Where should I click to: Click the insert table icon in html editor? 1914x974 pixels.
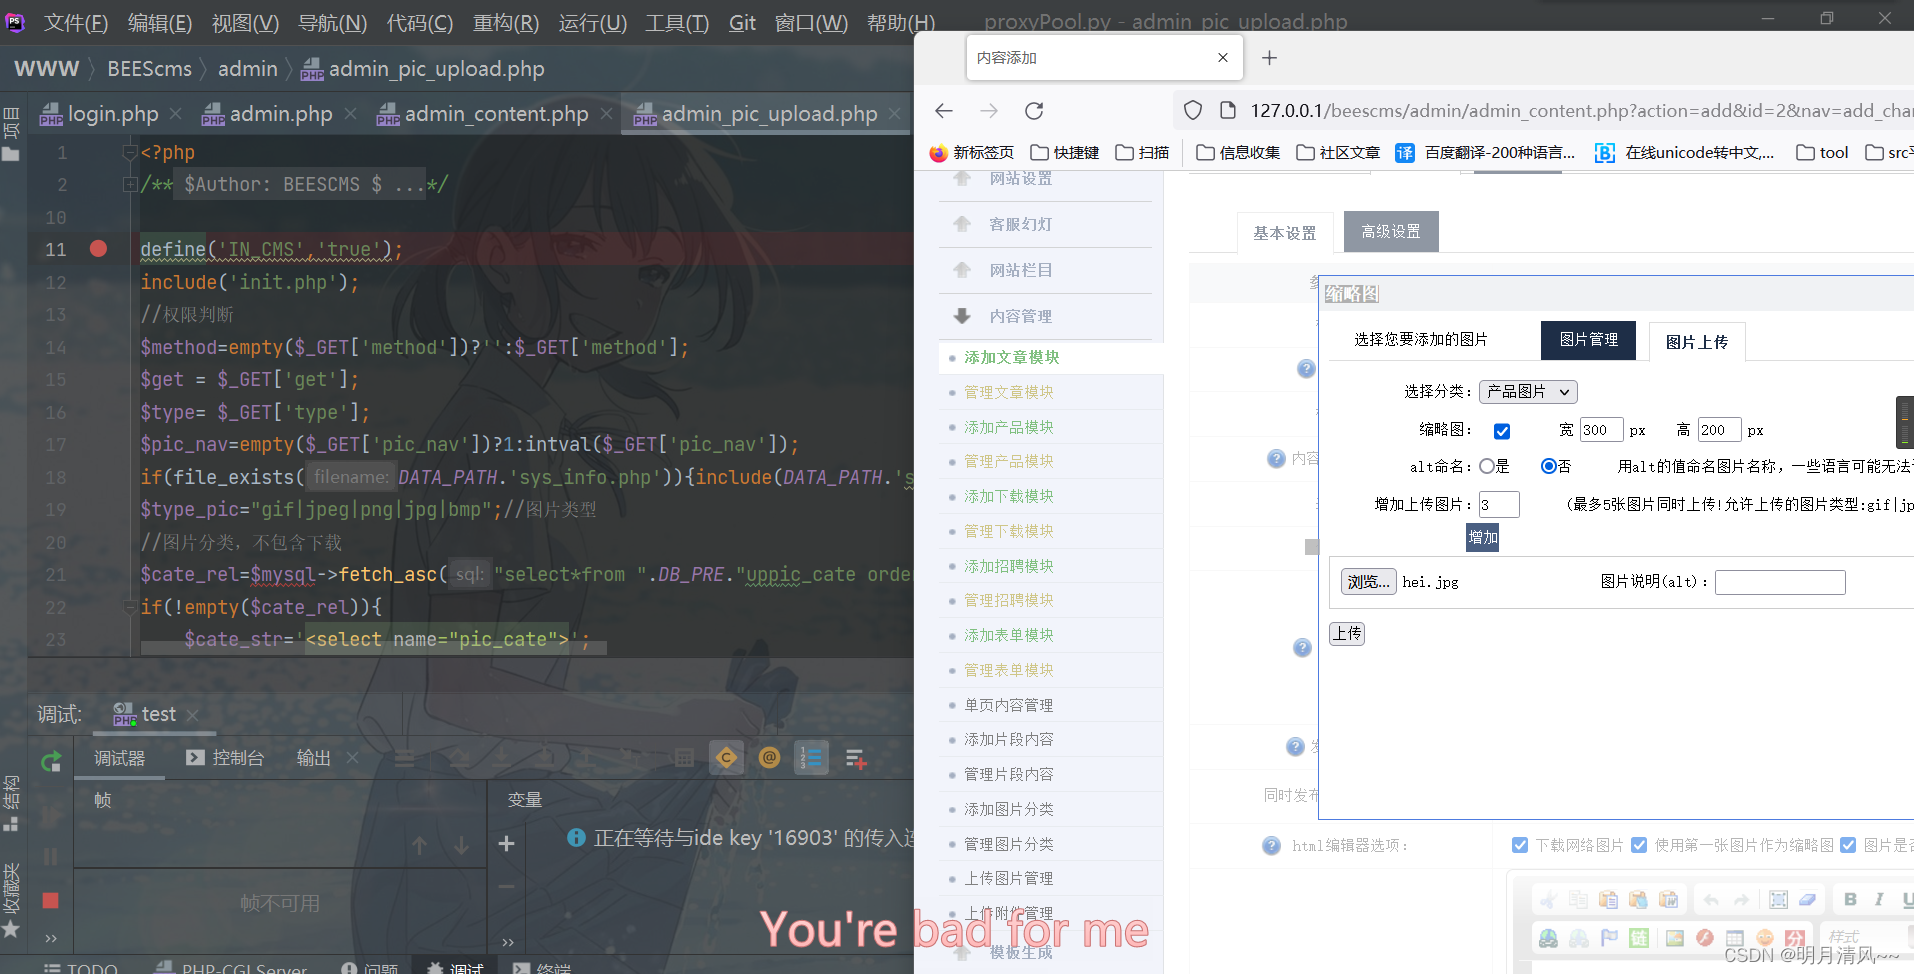point(1735,937)
